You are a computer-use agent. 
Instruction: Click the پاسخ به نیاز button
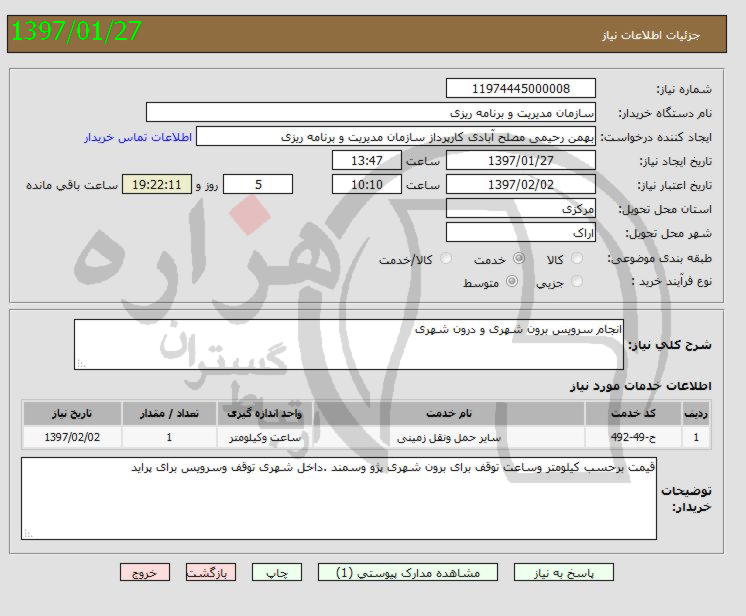point(562,573)
